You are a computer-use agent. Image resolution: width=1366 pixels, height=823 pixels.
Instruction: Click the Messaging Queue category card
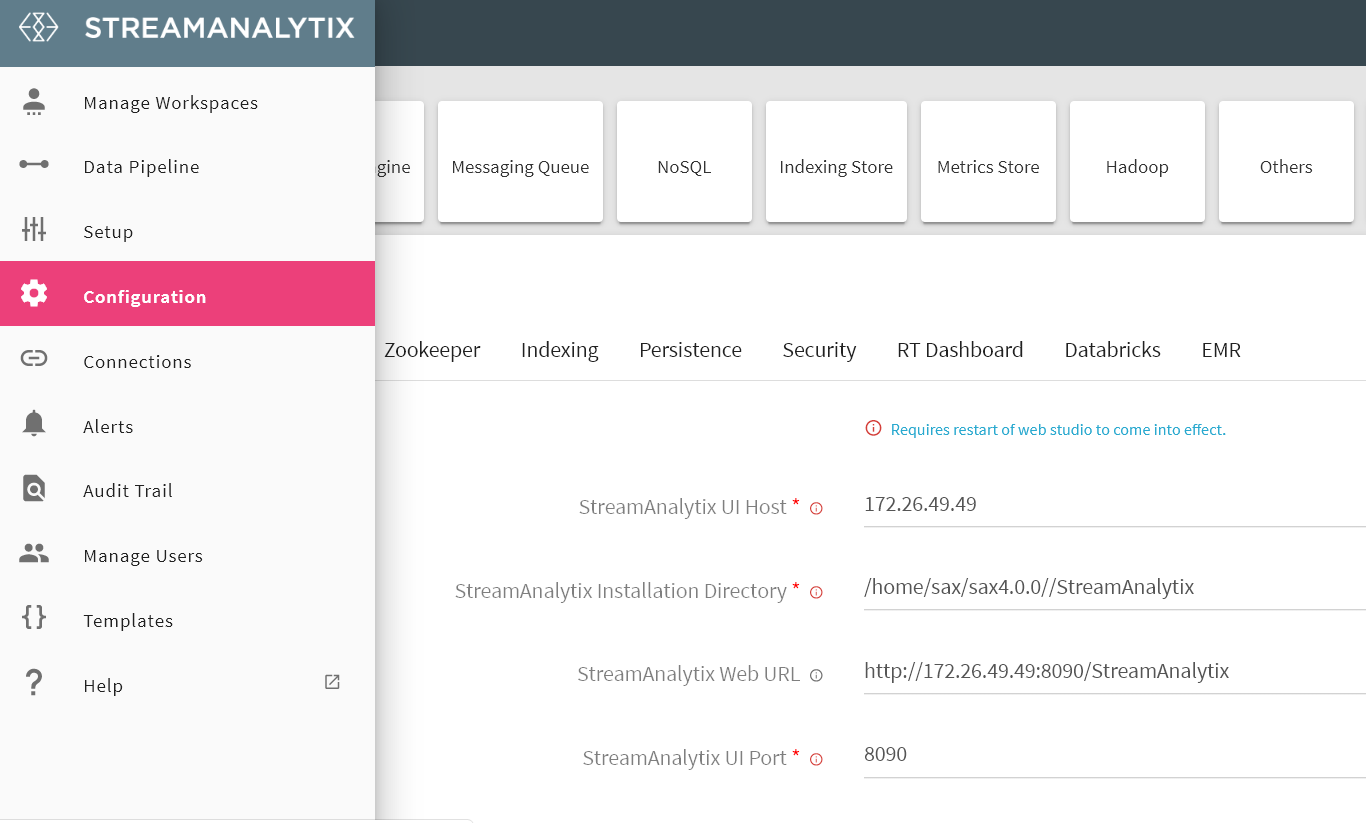click(x=520, y=162)
